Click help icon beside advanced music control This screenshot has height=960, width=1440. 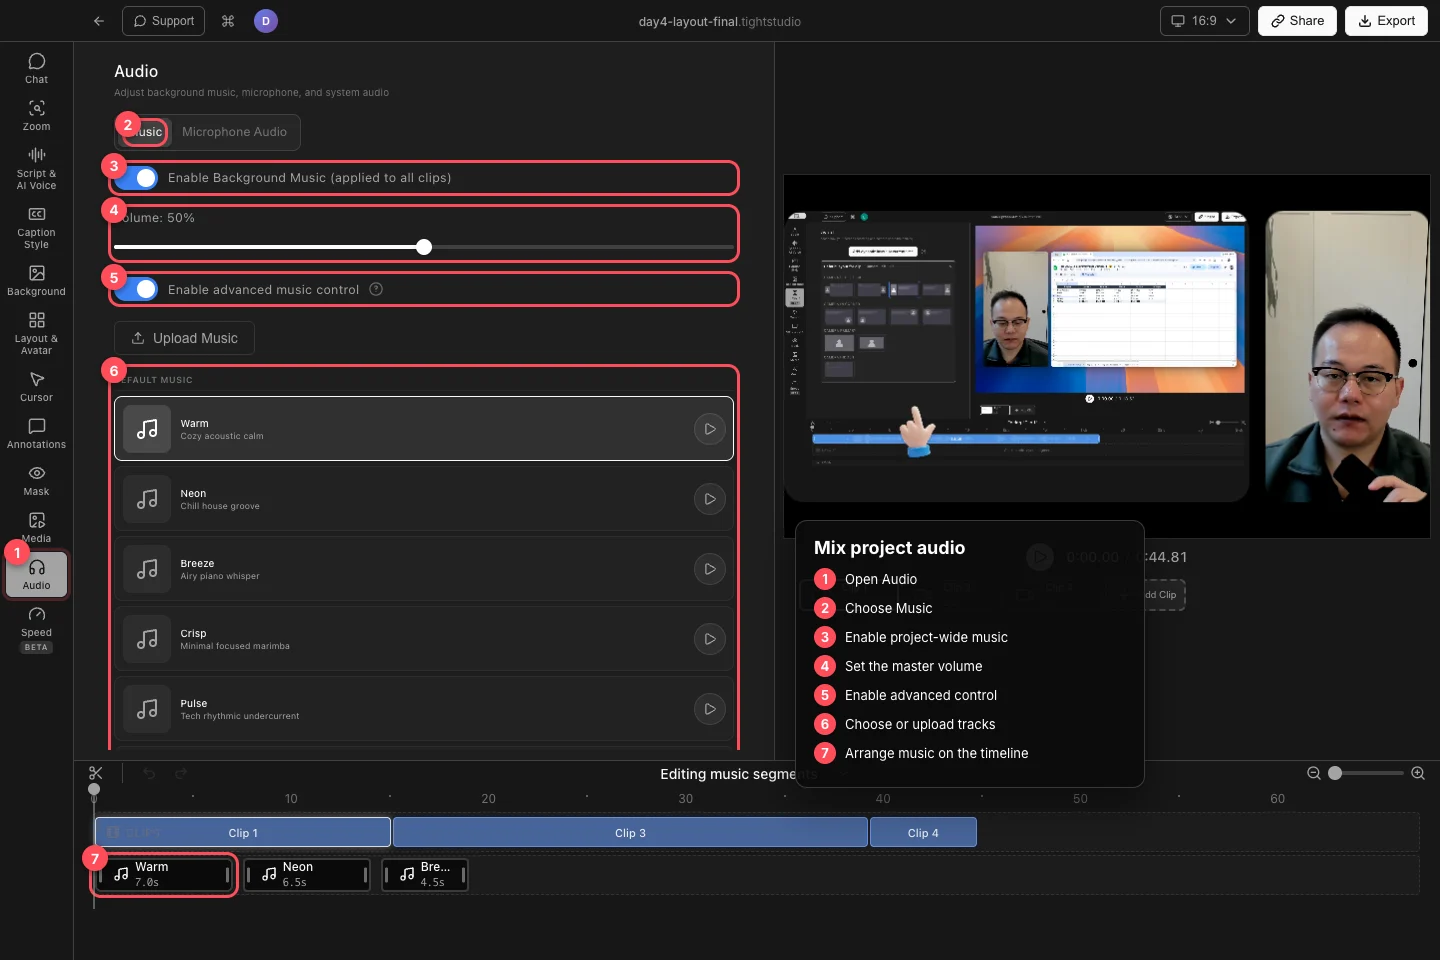376,289
